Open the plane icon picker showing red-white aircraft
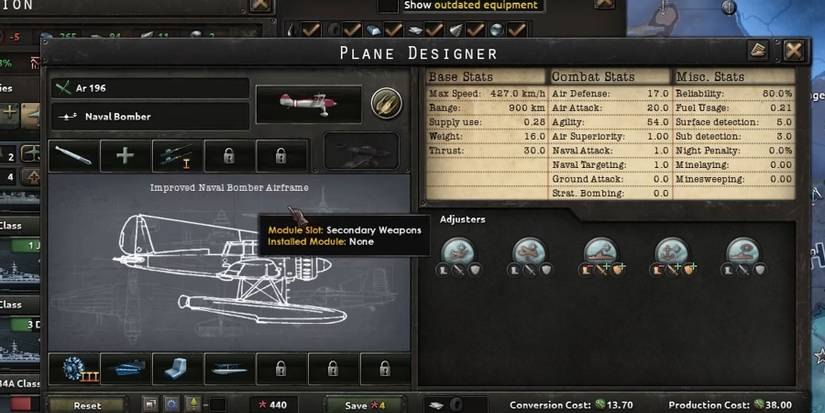 tap(309, 103)
